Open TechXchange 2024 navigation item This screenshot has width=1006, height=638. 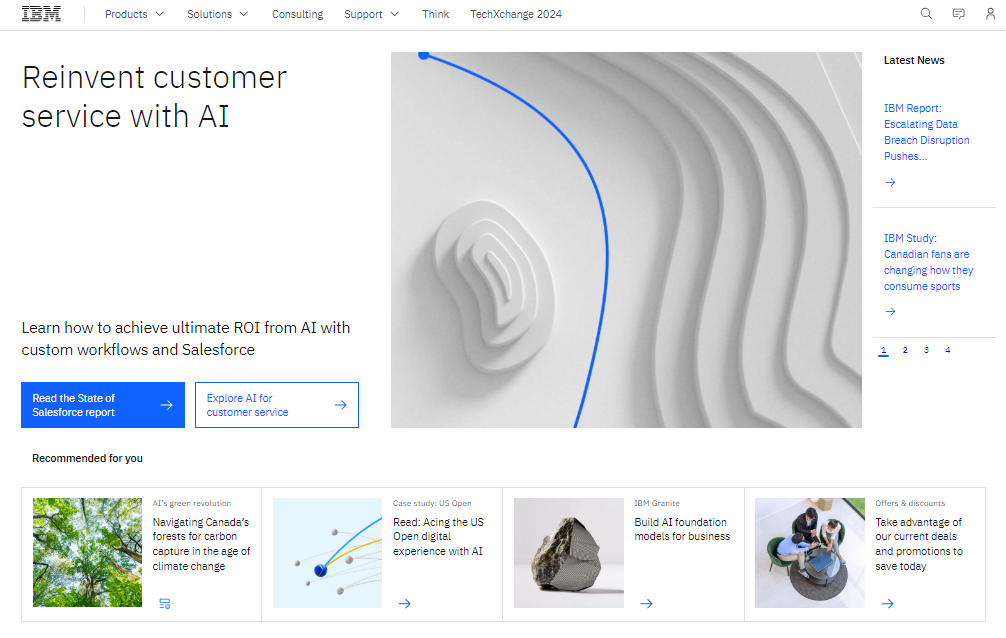coord(516,14)
